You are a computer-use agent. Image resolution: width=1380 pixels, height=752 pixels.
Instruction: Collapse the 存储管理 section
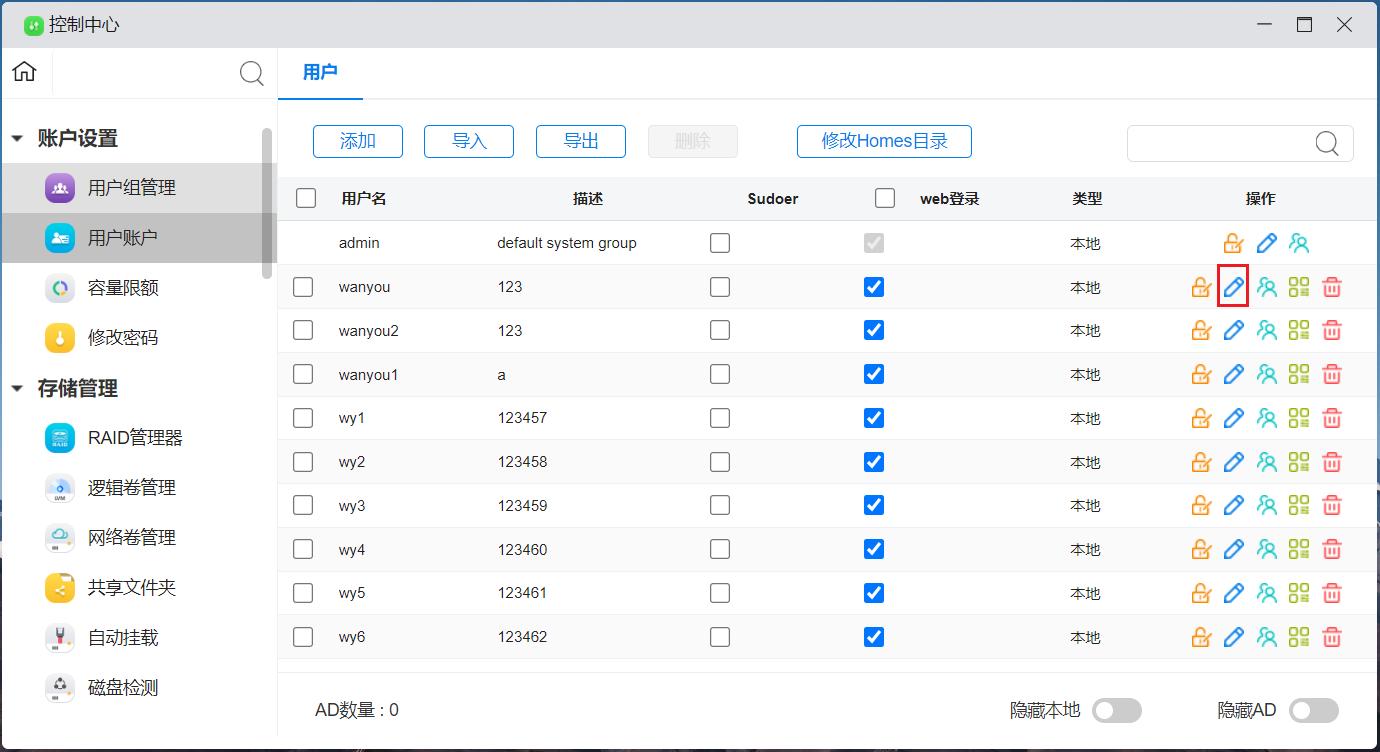pos(17,389)
